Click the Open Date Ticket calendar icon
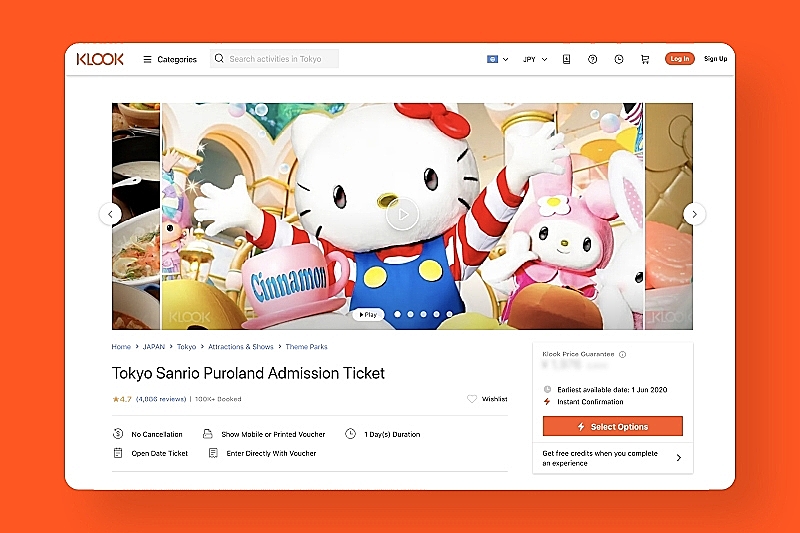This screenshot has height=533, width=800. tap(118, 453)
